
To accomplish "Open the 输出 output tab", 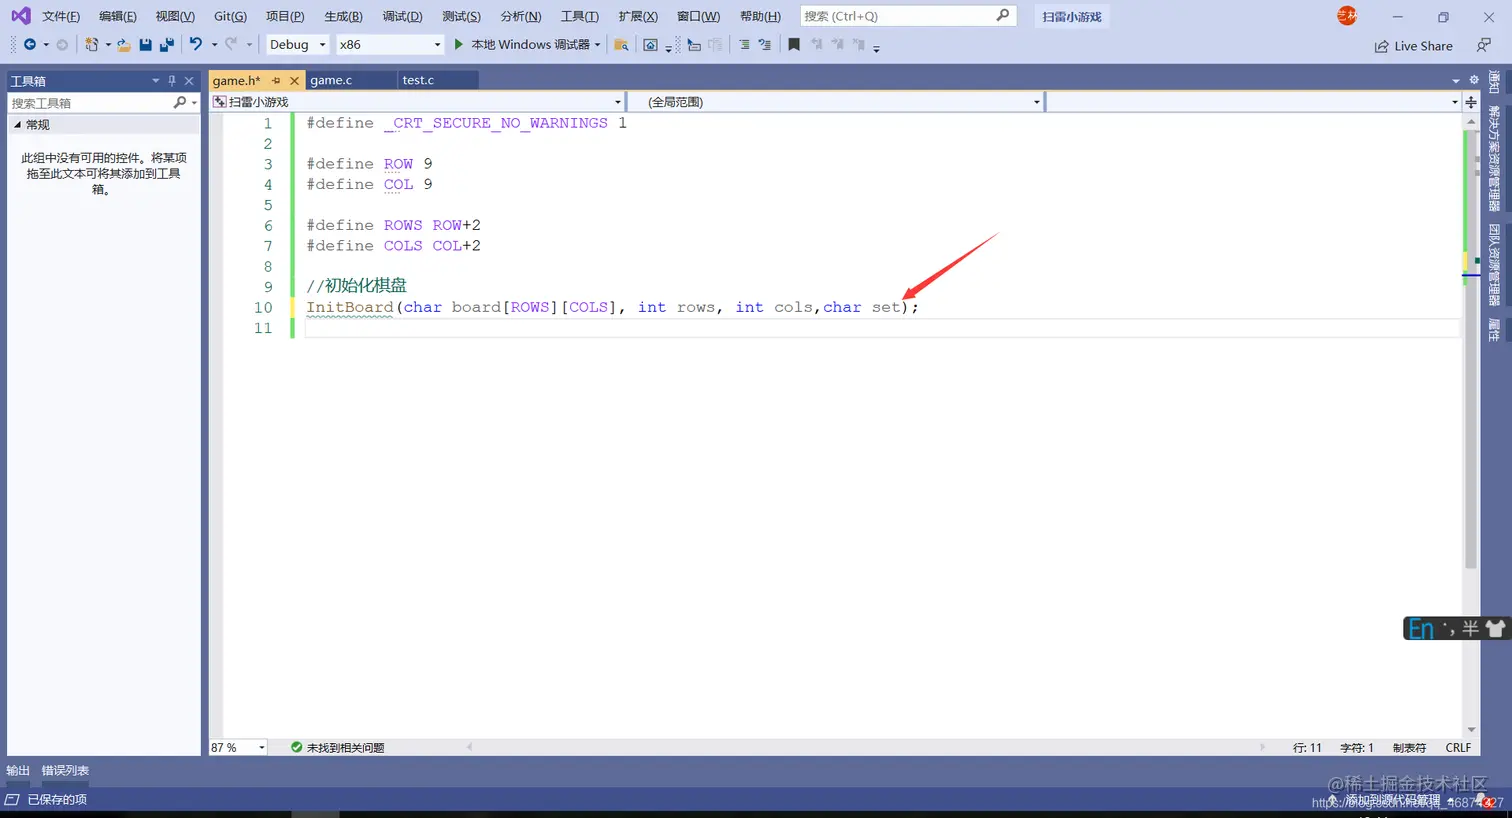I will tap(18, 770).
